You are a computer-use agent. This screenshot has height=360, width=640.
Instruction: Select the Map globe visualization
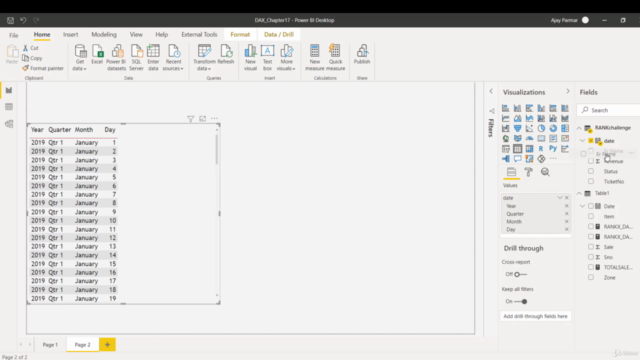[x=506, y=139]
